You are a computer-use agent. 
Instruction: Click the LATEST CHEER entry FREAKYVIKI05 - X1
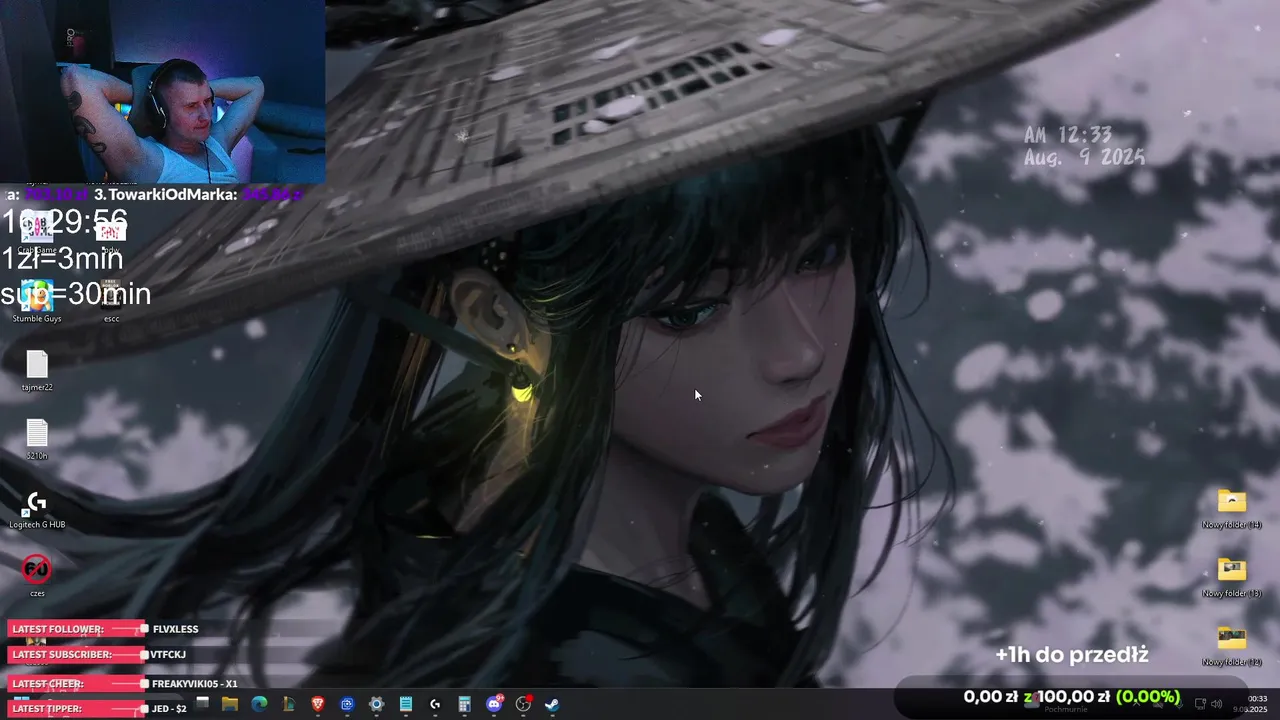coord(194,684)
